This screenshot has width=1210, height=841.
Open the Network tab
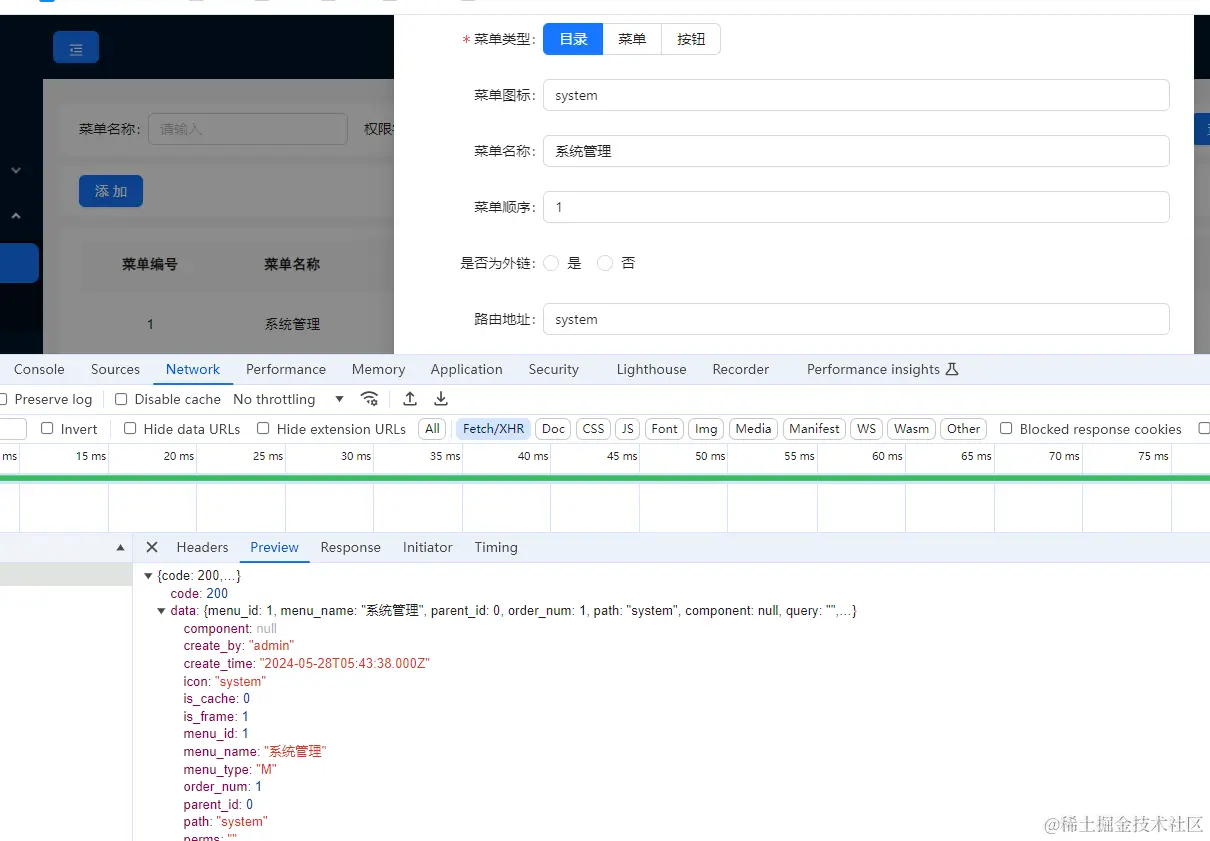(193, 369)
